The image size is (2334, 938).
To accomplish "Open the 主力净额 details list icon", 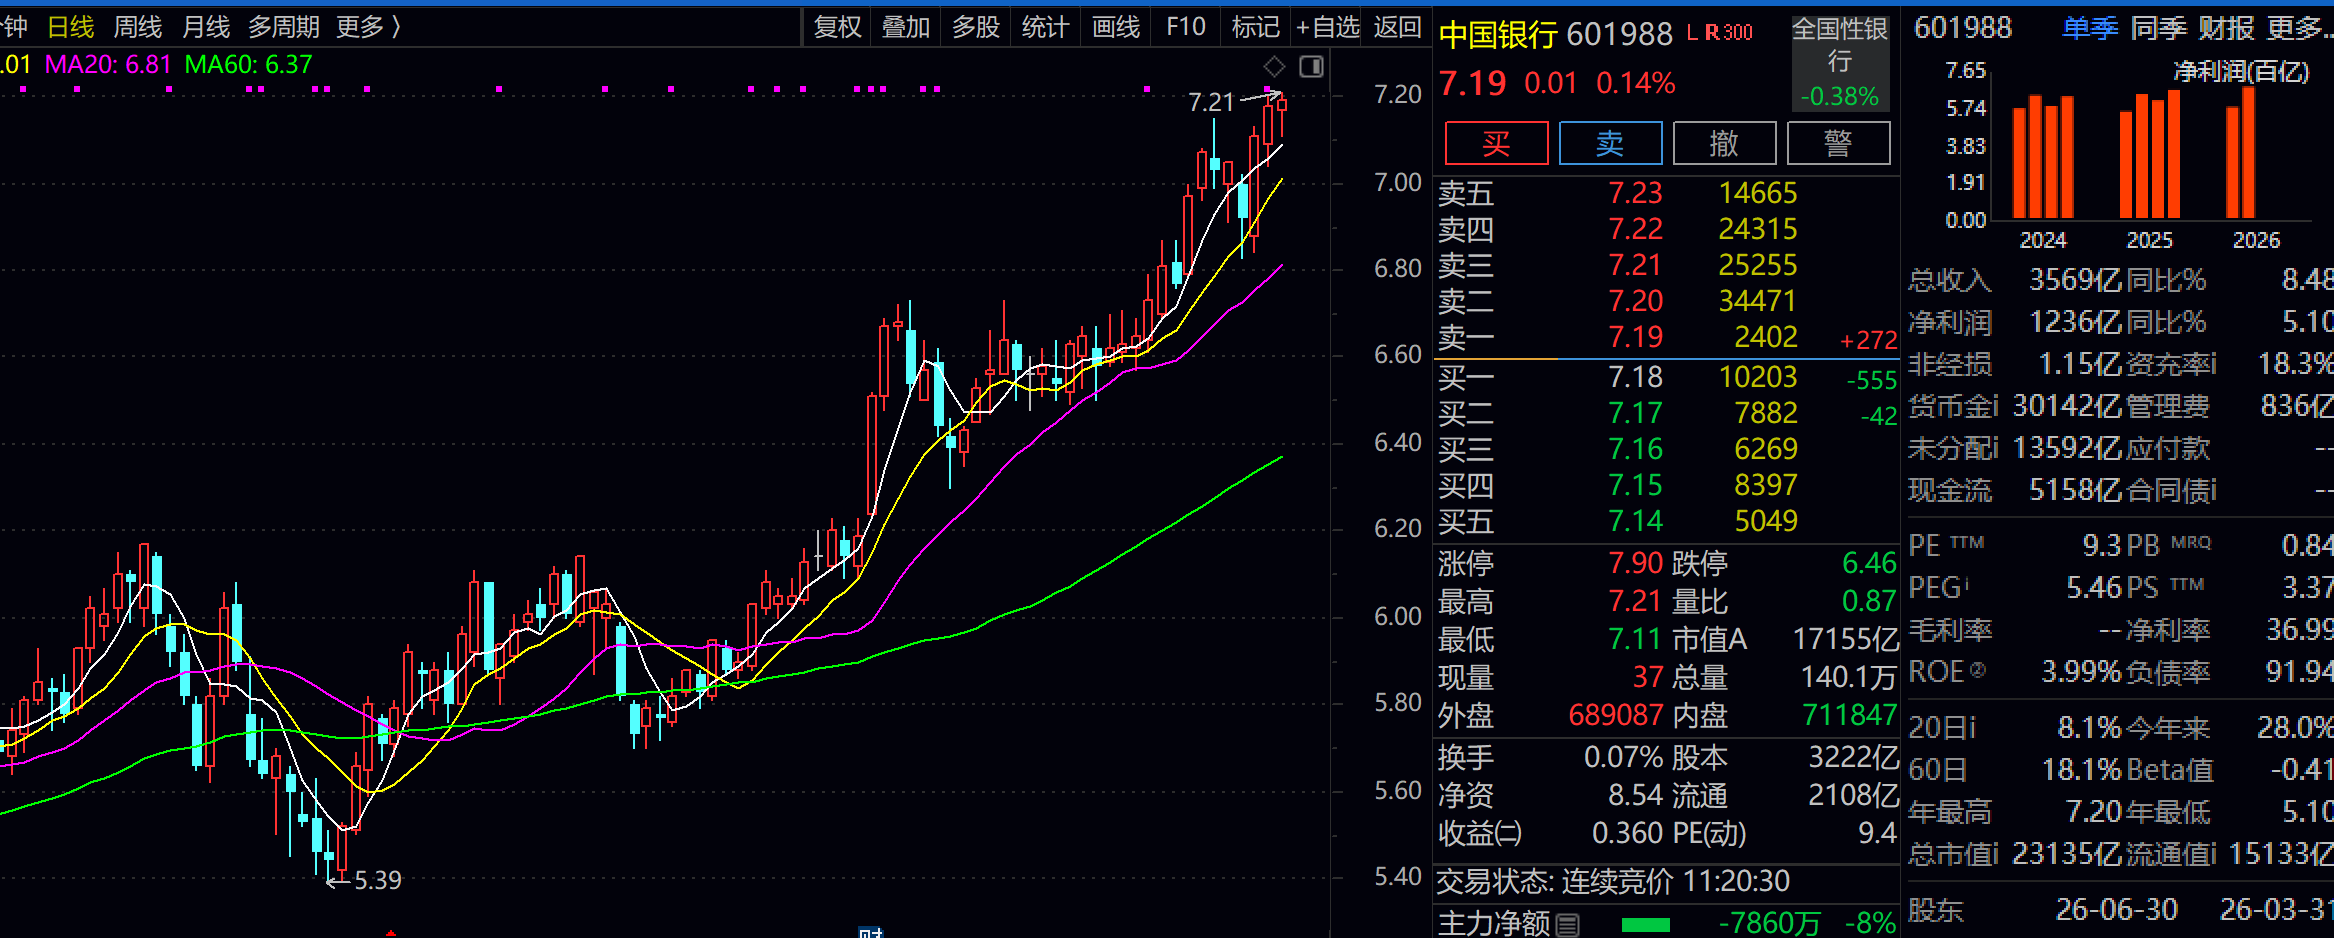I will pos(1568,924).
